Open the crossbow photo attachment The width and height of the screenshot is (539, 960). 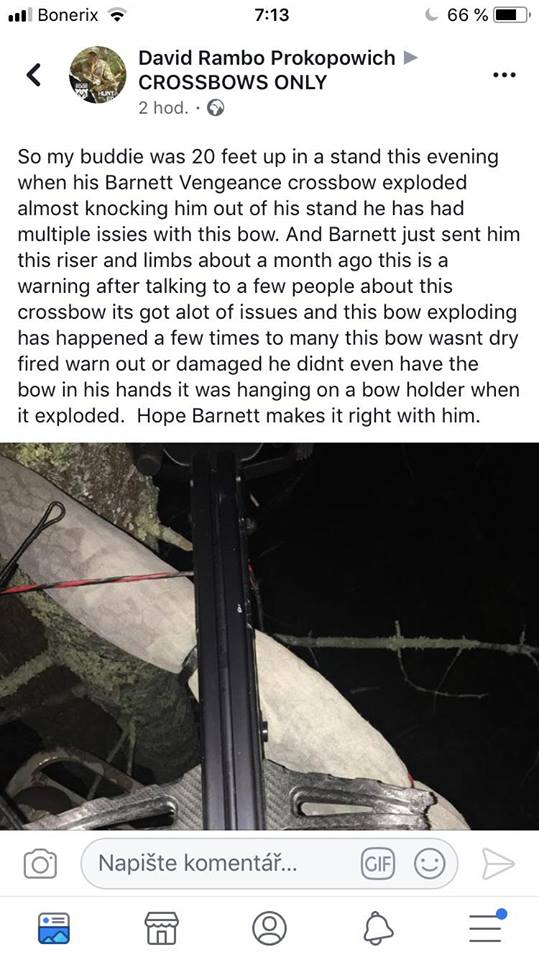[x=270, y=636]
